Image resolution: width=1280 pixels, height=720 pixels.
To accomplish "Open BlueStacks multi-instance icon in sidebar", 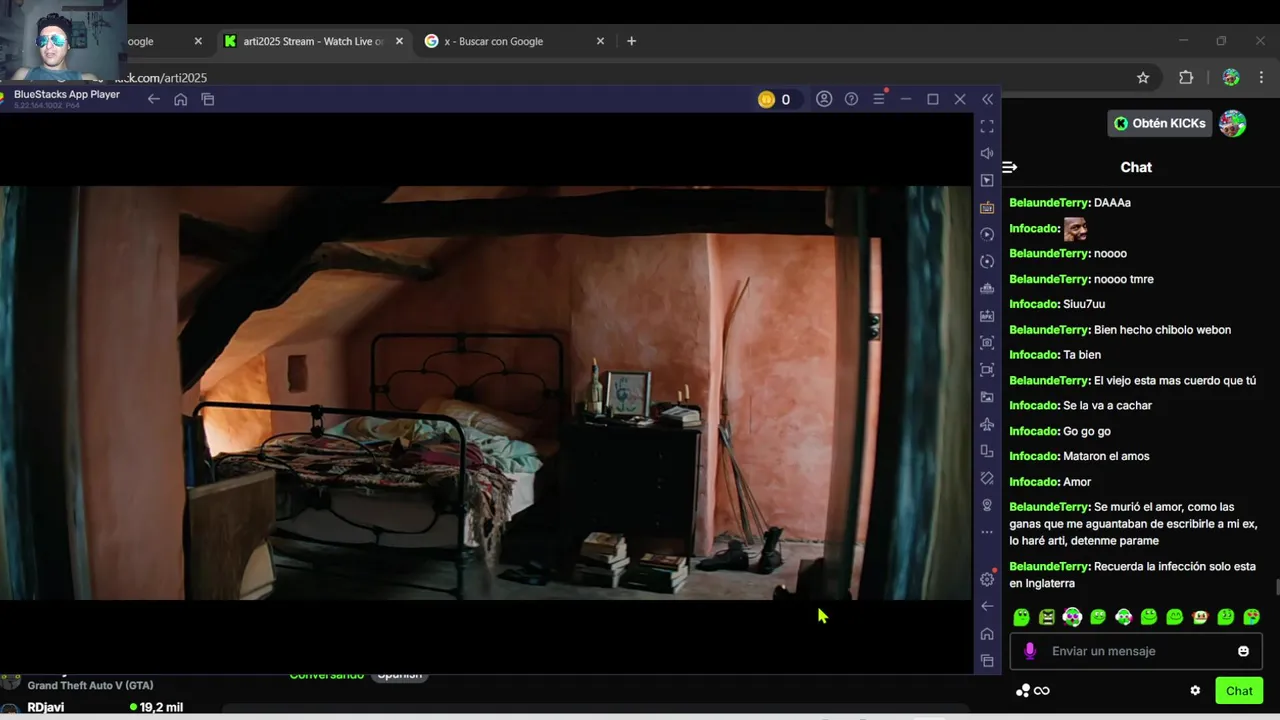I will [x=987, y=451].
